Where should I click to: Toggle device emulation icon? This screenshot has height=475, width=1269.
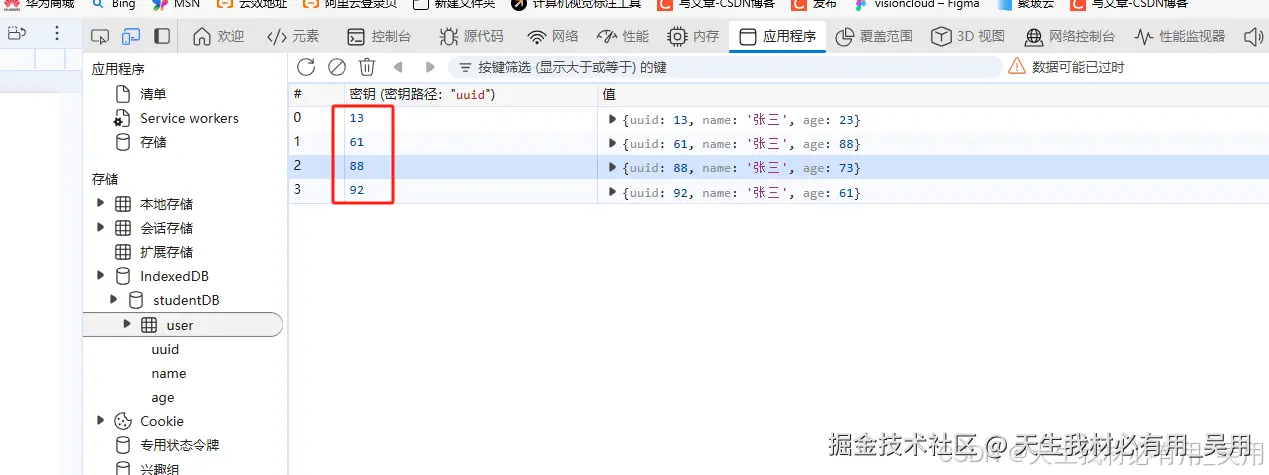pos(131,37)
